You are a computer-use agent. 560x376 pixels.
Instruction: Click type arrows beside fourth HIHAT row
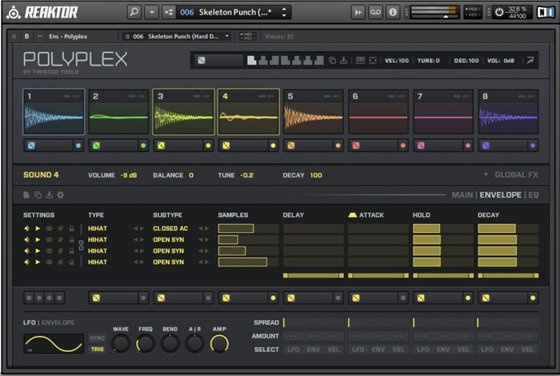[x=139, y=262]
